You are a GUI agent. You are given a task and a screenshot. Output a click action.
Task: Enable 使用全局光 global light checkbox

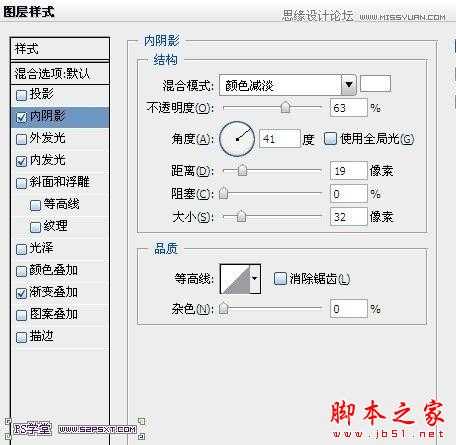330,138
